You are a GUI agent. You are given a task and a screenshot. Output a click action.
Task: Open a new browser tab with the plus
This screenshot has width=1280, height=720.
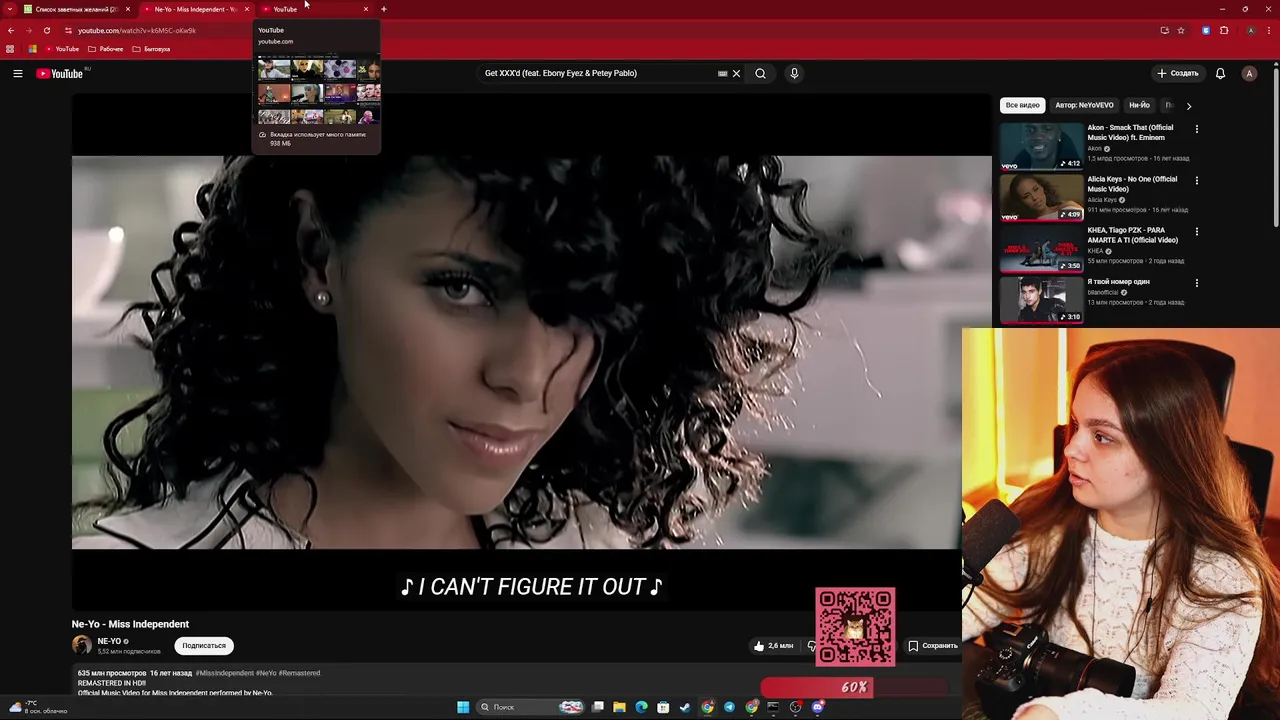(384, 9)
